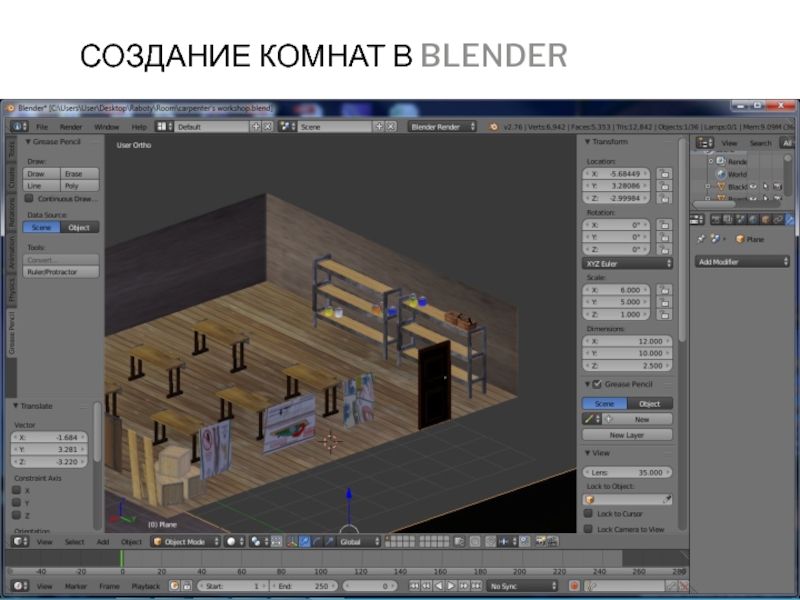Add a new screen layout with plus icon next to Default
The height and width of the screenshot is (600, 800).
256,126
